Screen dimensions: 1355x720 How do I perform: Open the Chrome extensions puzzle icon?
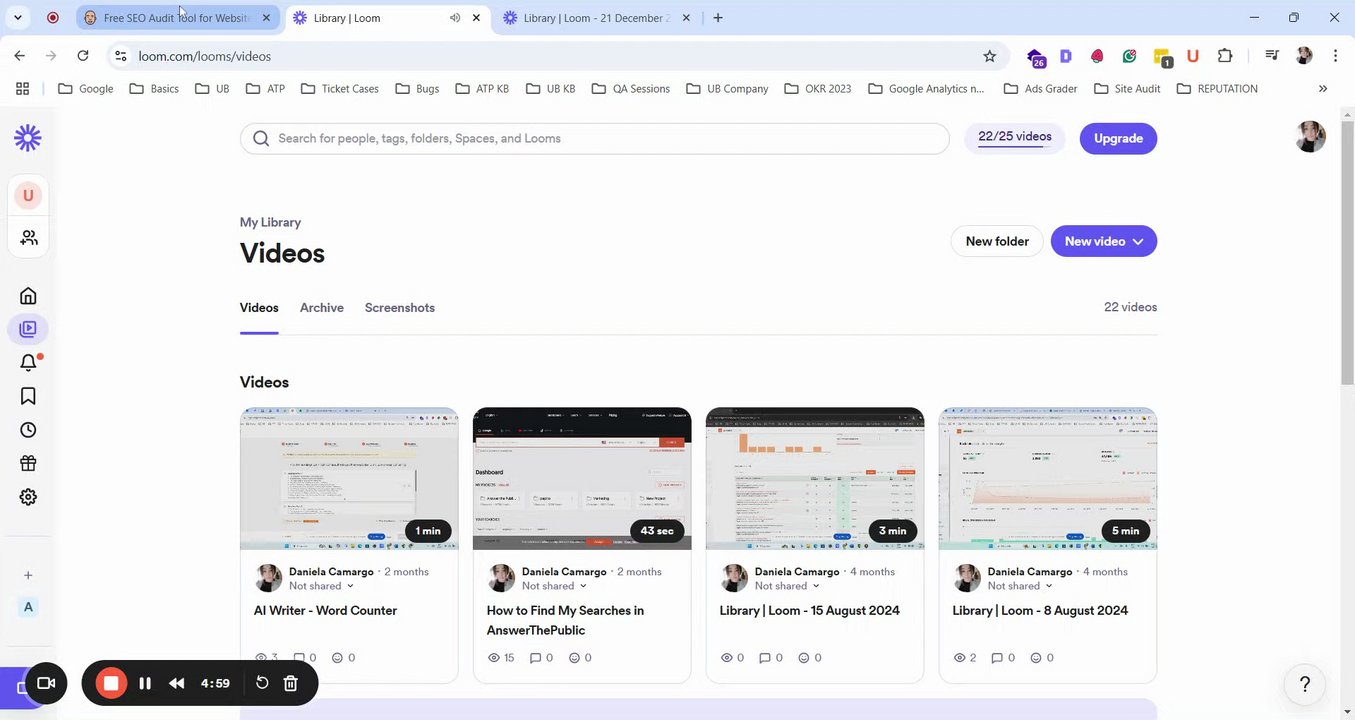pyautogui.click(x=1225, y=56)
